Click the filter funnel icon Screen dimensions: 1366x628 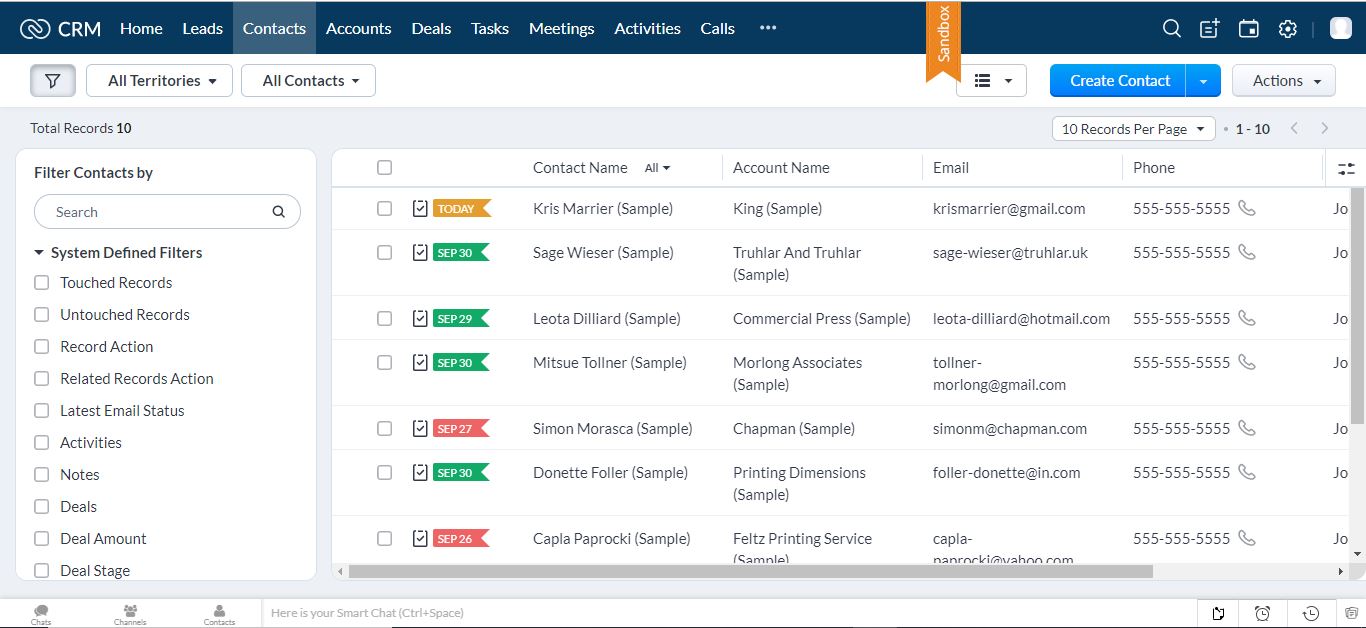(53, 81)
